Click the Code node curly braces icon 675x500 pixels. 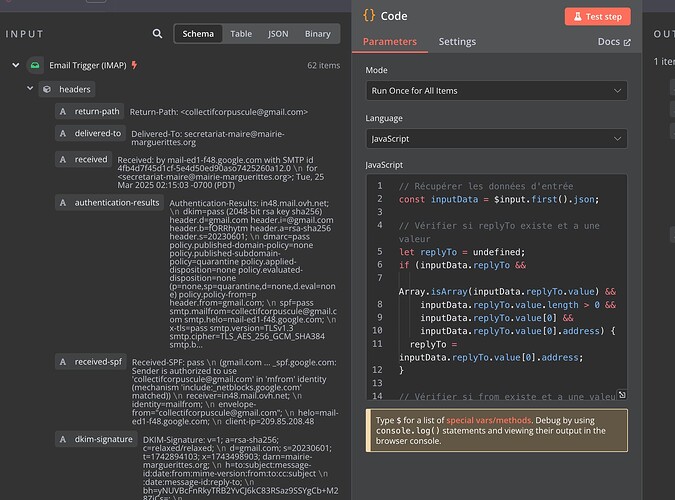[369, 16]
